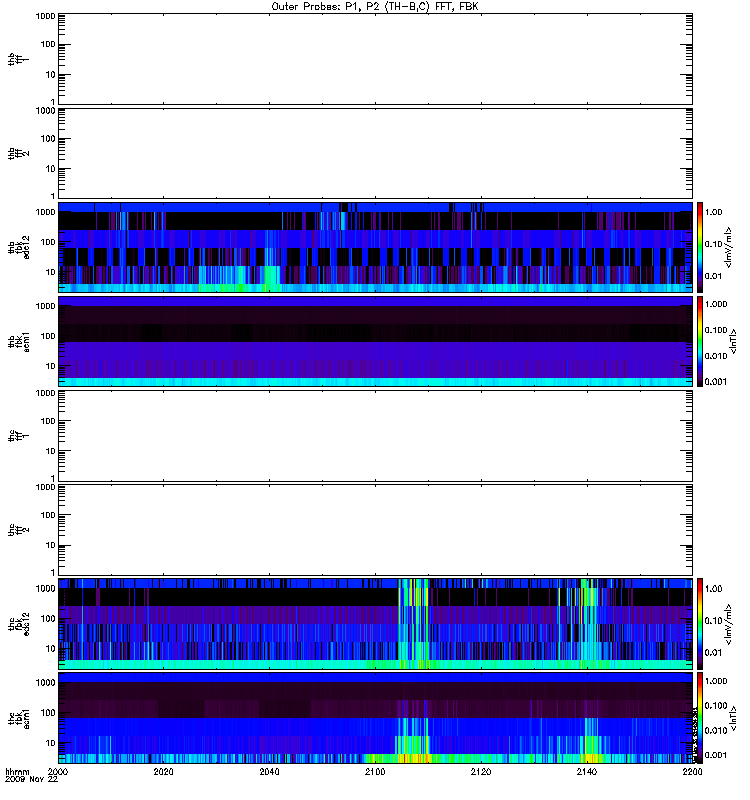Click the empty thc fff 2 plot panel
The height and width of the screenshot is (800, 750).
[x=375, y=530]
